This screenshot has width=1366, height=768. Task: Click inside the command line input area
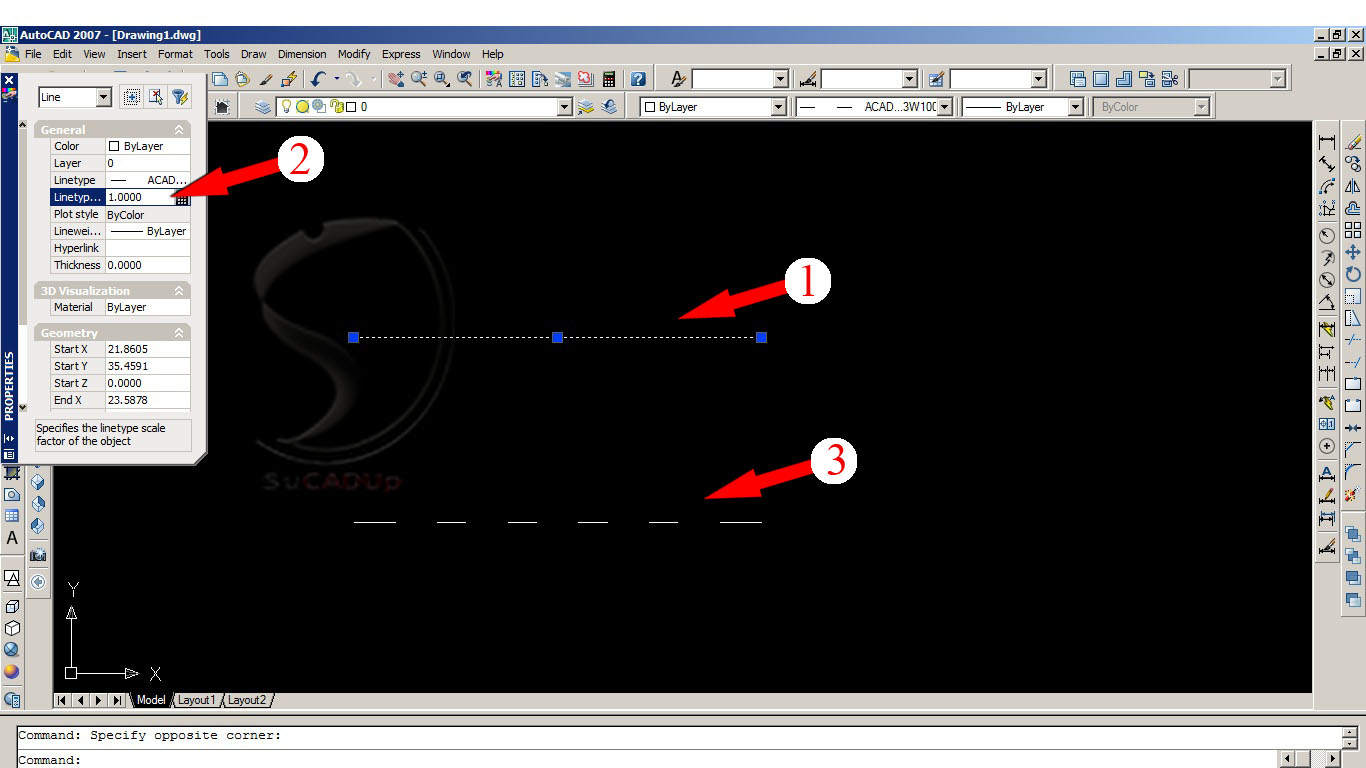[400, 760]
